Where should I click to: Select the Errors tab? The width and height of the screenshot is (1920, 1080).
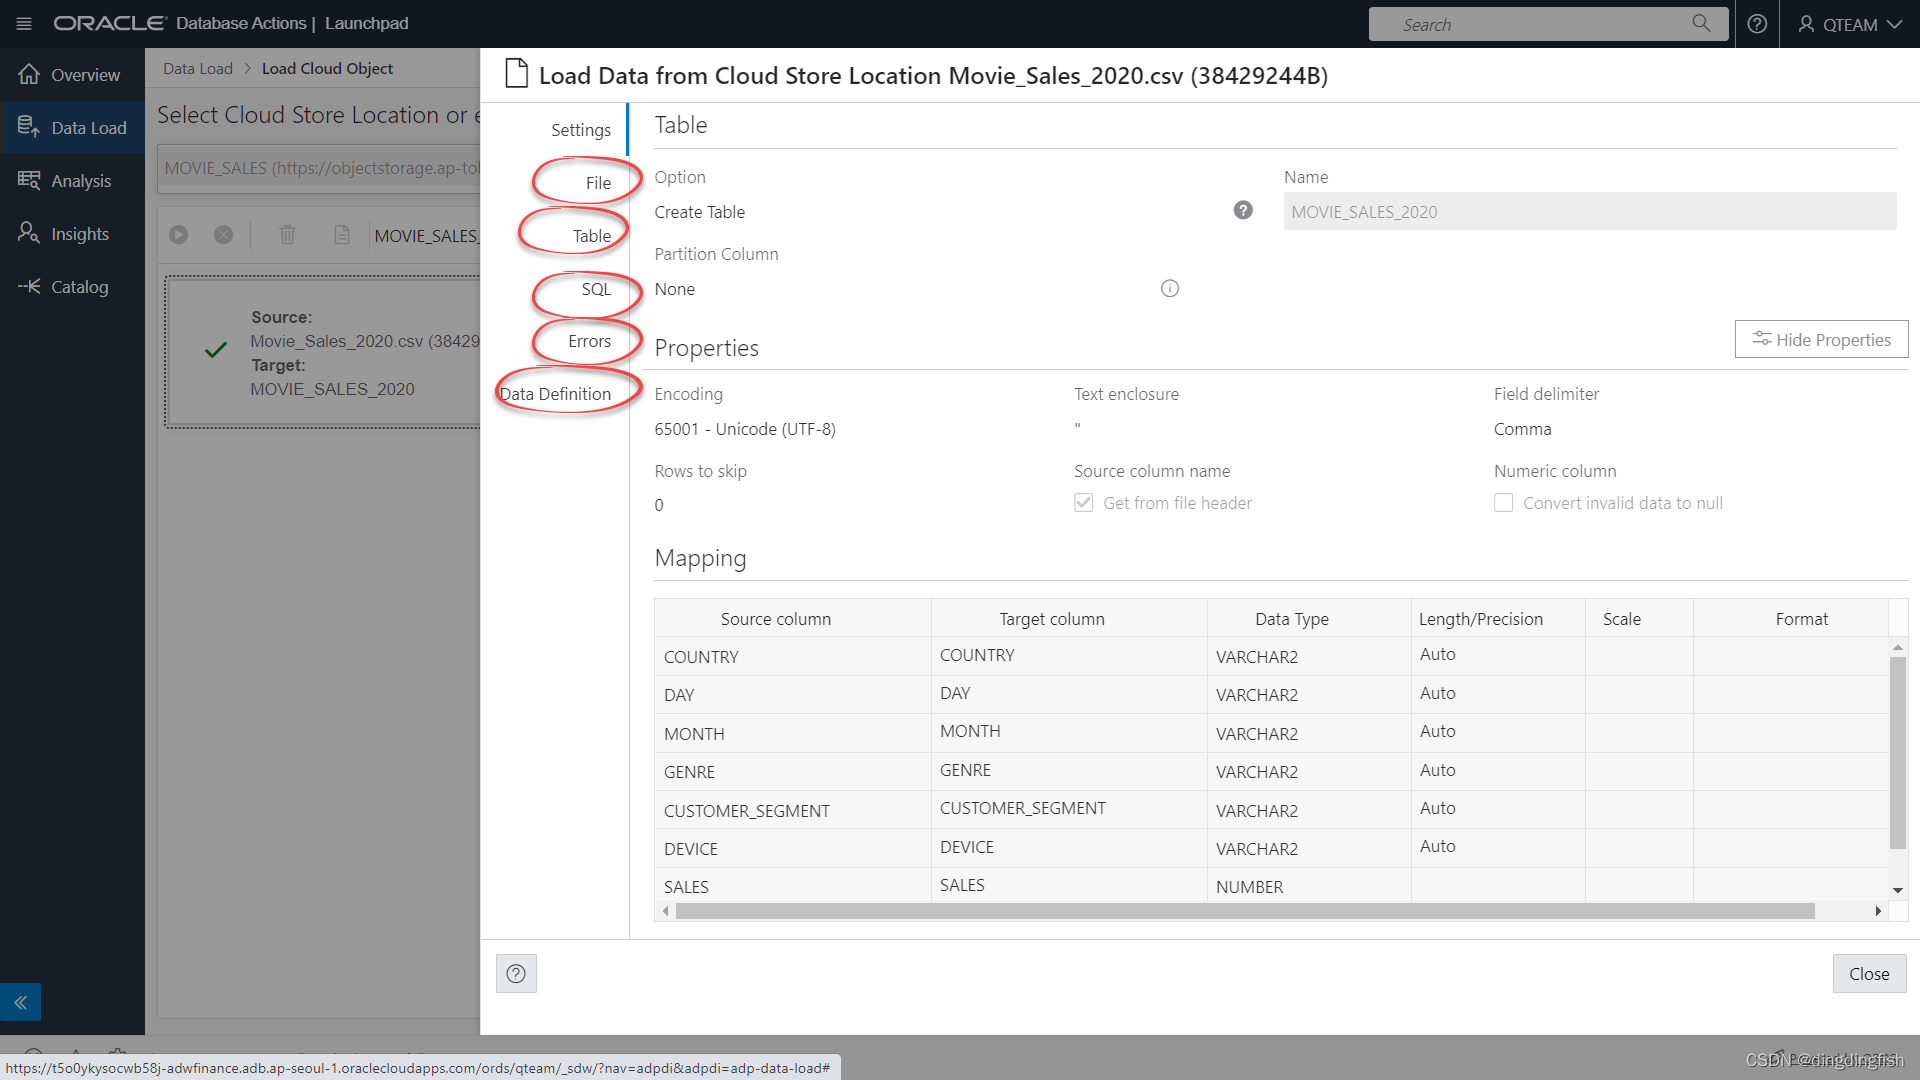tap(589, 341)
